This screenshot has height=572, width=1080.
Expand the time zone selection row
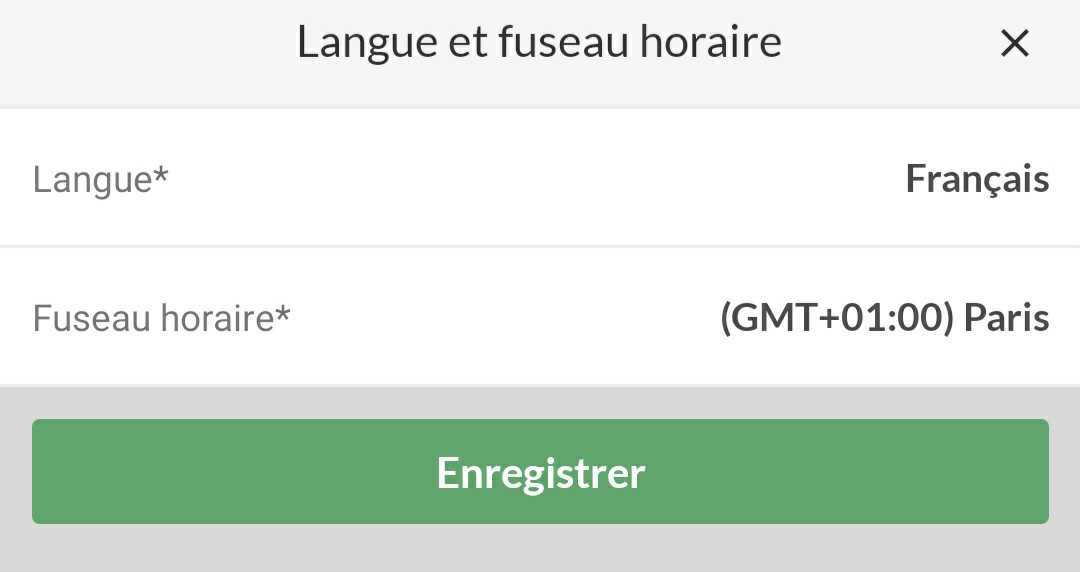(540, 318)
